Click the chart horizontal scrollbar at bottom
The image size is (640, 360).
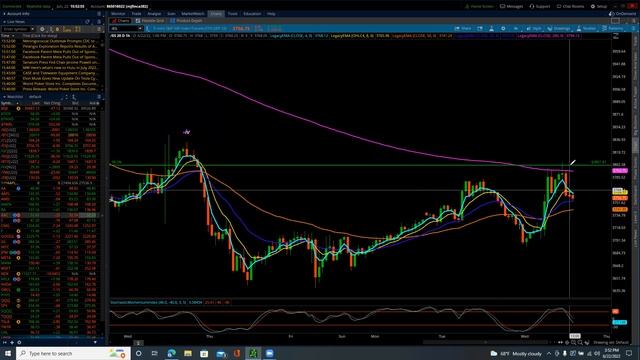coord(486,342)
